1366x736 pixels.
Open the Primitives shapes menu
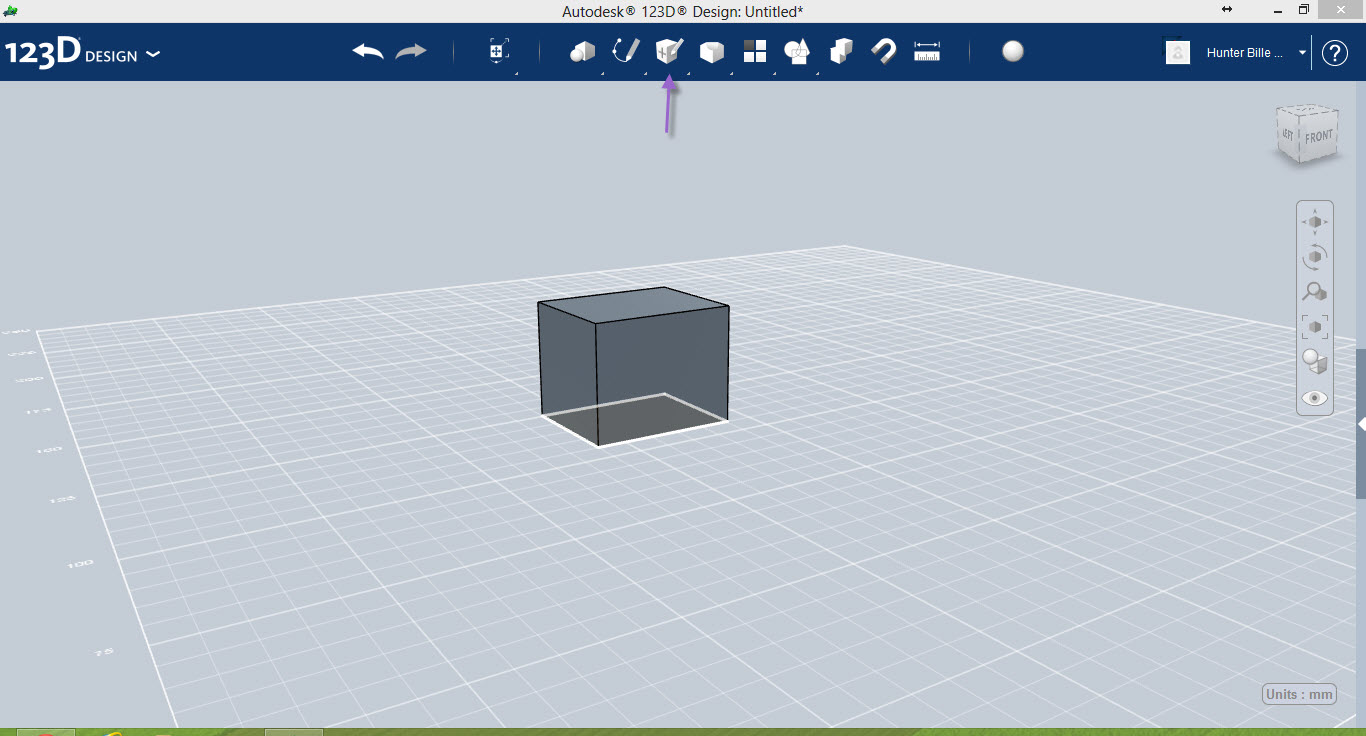[582, 52]
